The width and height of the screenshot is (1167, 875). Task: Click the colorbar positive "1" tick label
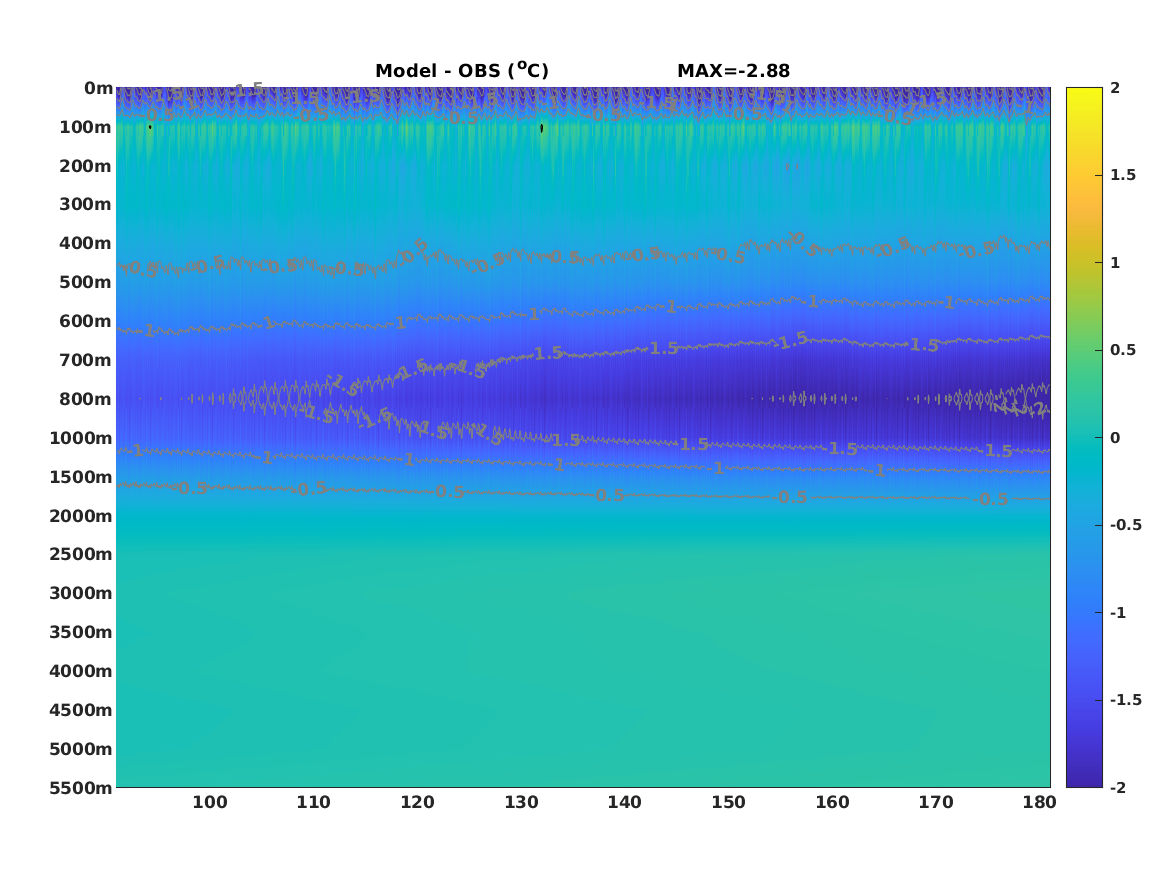(x=1115, y=263)
